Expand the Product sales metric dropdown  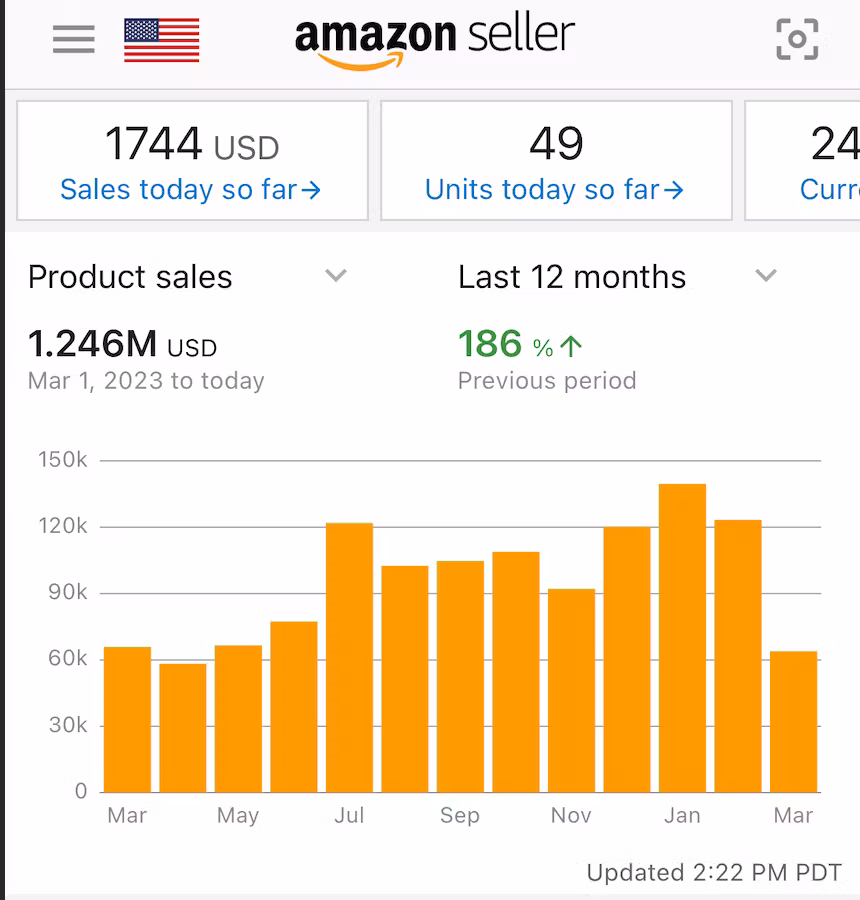click(336, 276)
